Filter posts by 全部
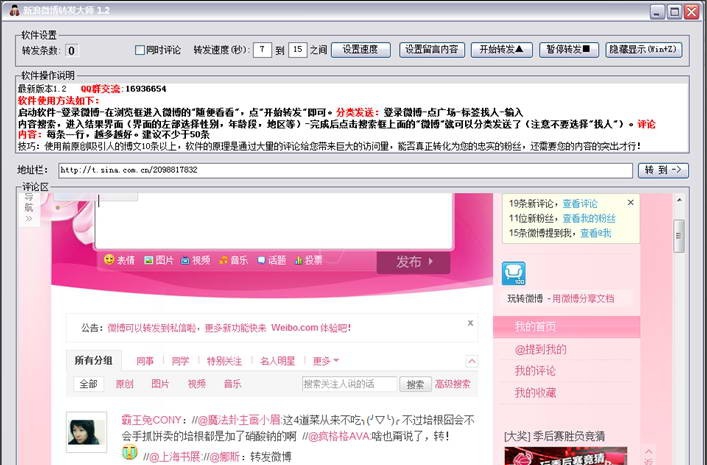This screenshot has width=707, height=465. click(x=88, y=384)
